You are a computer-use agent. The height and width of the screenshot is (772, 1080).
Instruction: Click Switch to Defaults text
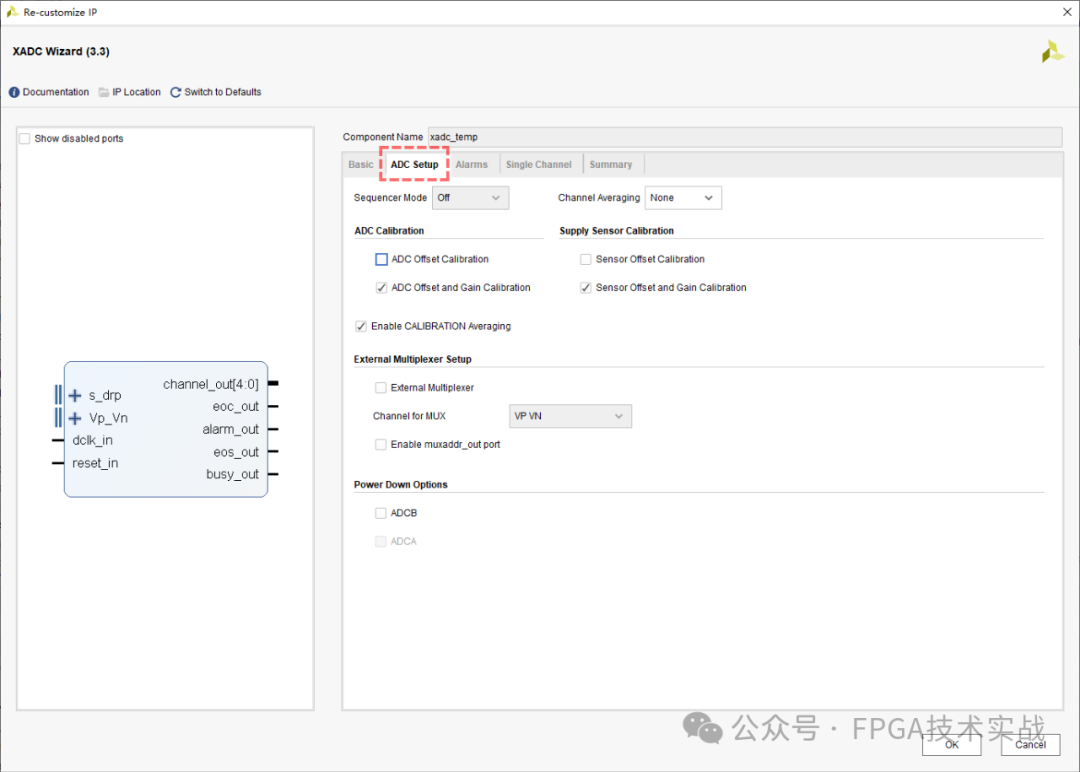tap(222, 92)
